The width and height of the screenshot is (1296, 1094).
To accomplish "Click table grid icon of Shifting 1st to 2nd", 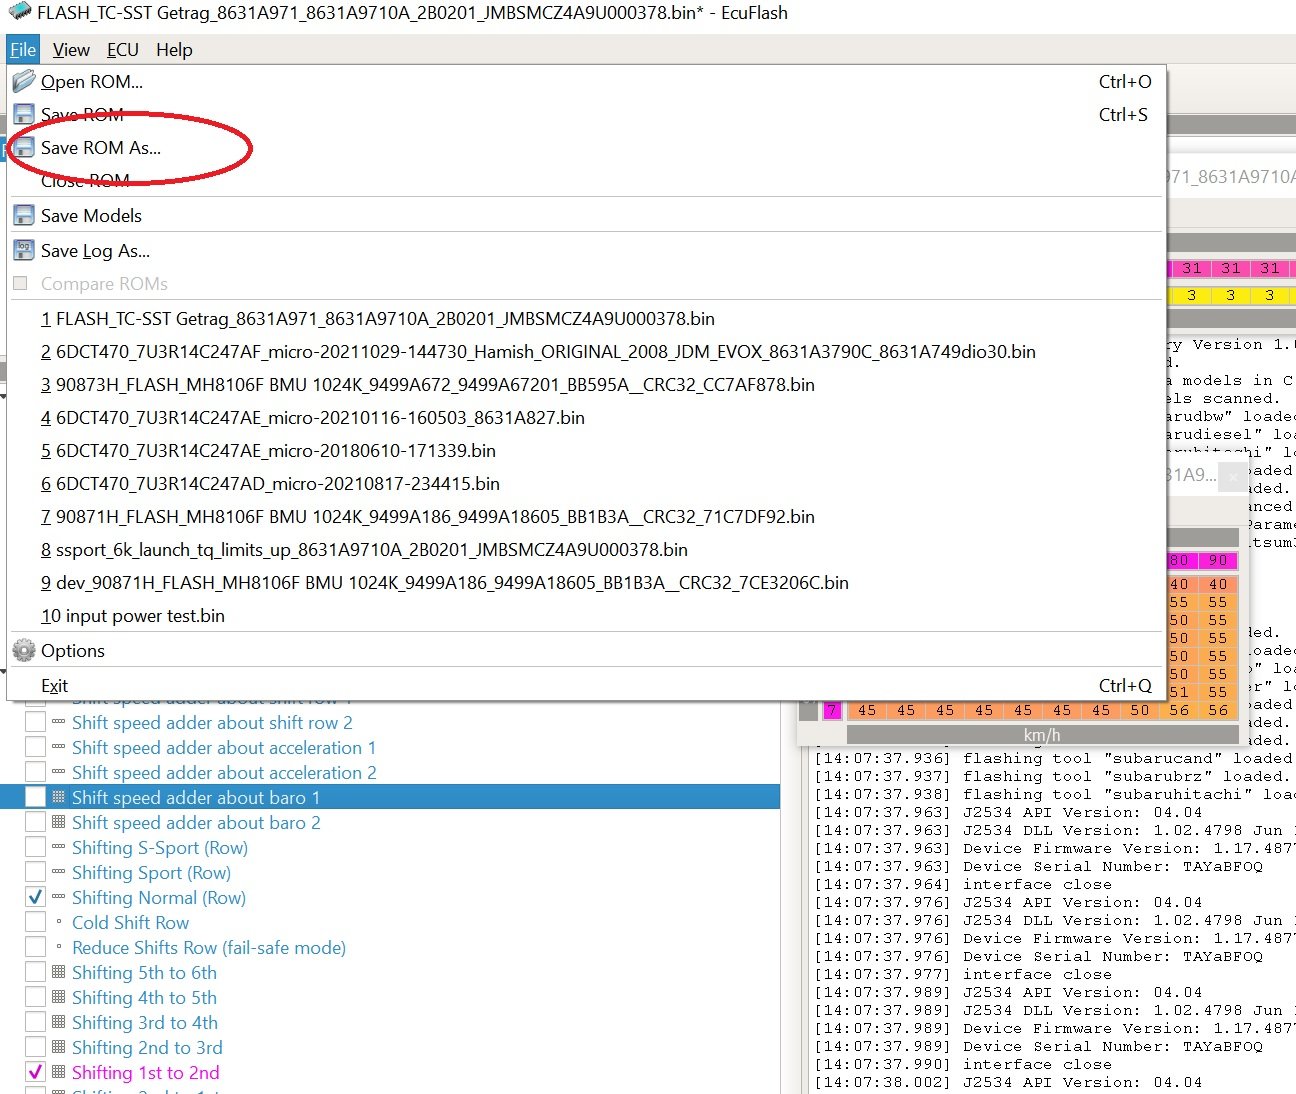I will click(58, 1072).
